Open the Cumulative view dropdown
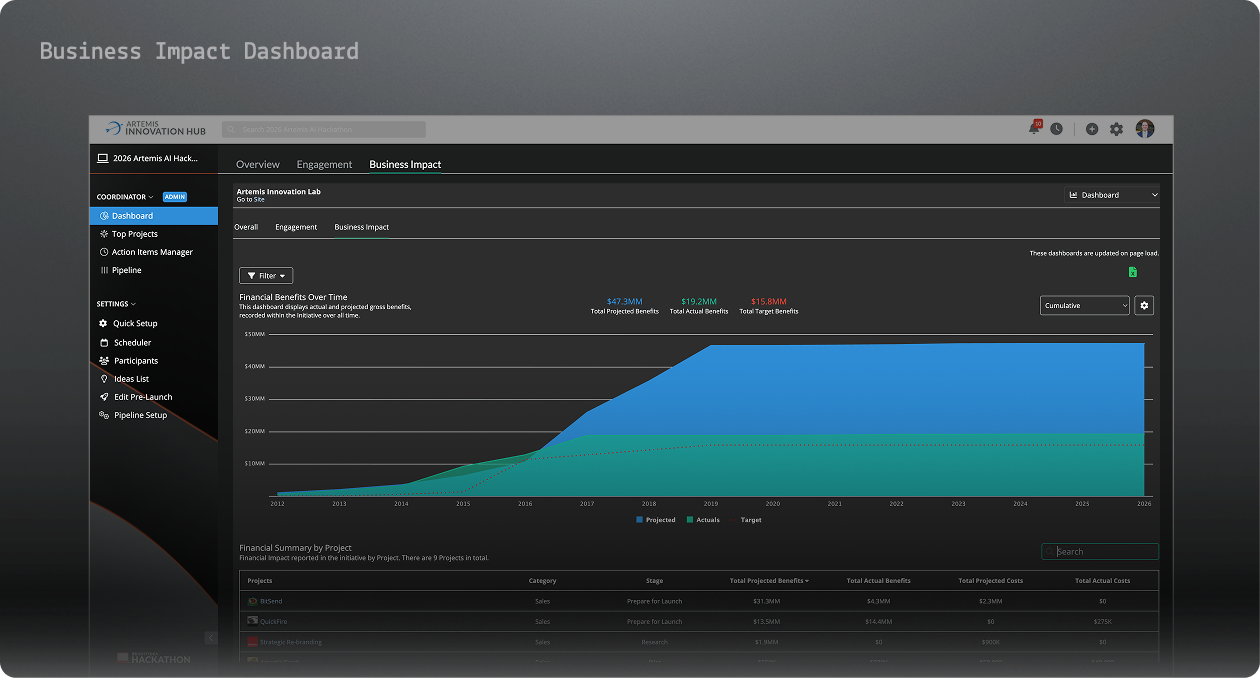This screenshot has height=678, width=1260. [x=1084, y=305]
